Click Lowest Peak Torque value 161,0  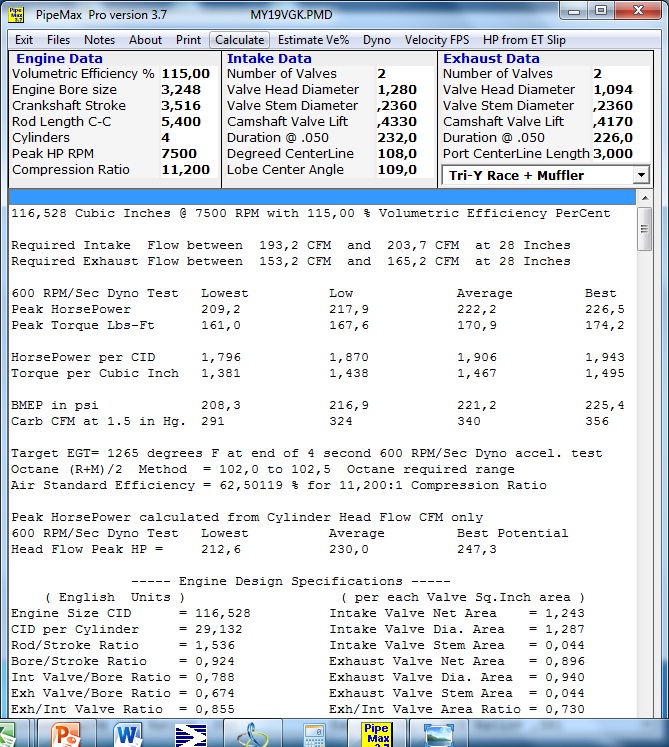(221, 325)
